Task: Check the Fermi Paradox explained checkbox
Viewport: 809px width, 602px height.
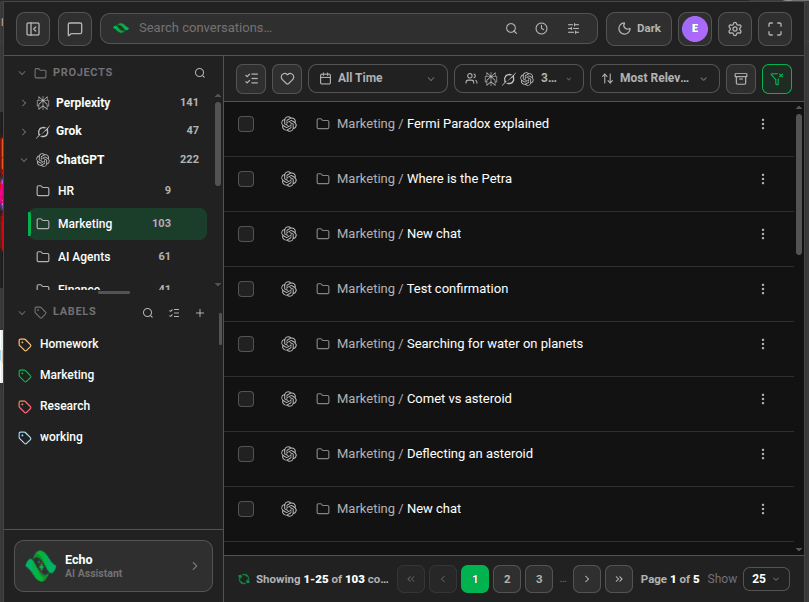Action: pos(246,124)
